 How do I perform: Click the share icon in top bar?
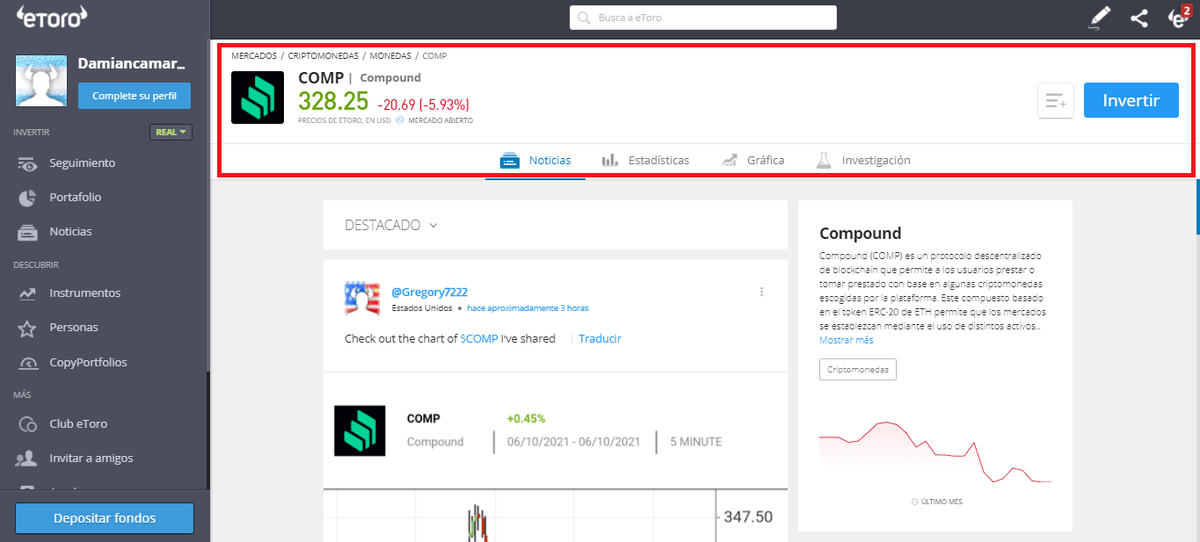[x=1139, y=17]
